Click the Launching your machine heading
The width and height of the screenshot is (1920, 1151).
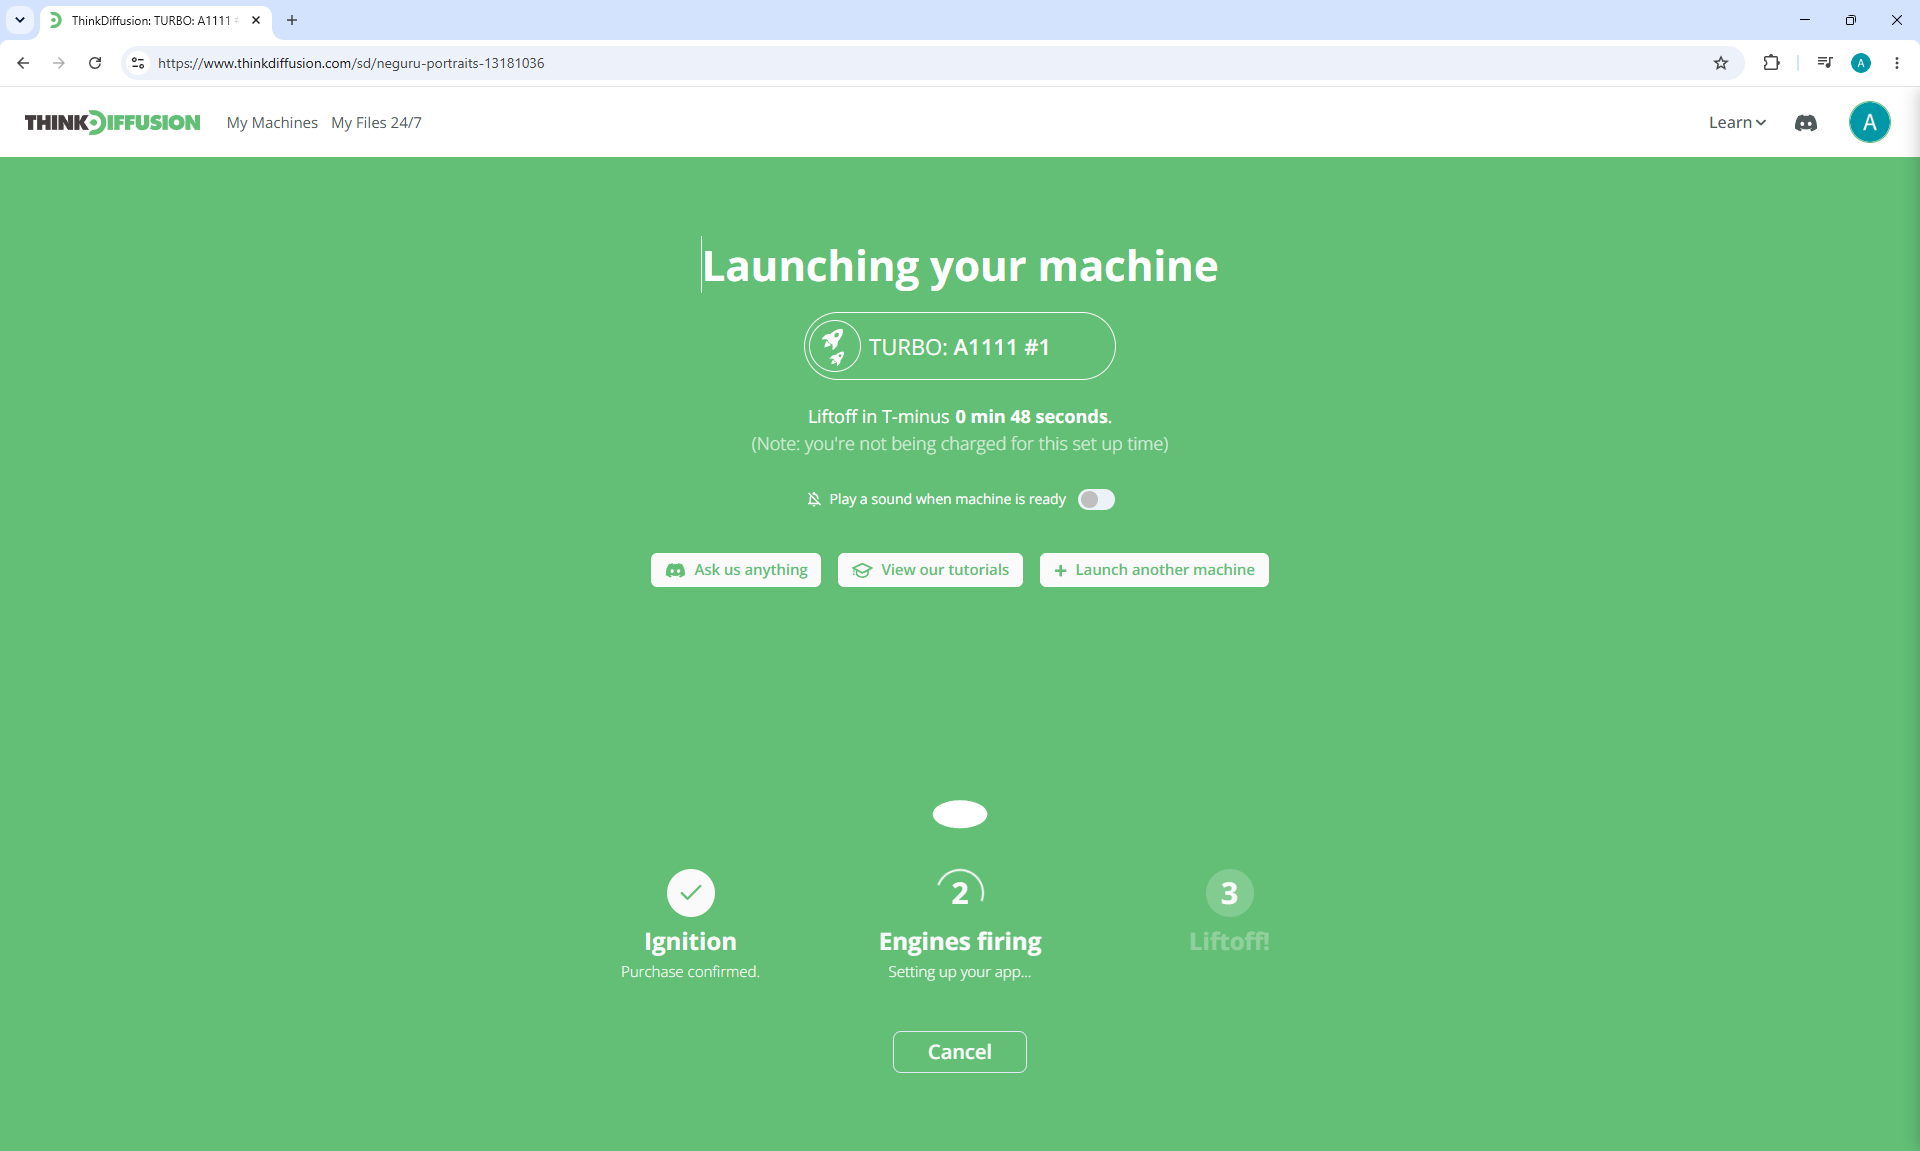pyautogui.click(x=960, y=266)
